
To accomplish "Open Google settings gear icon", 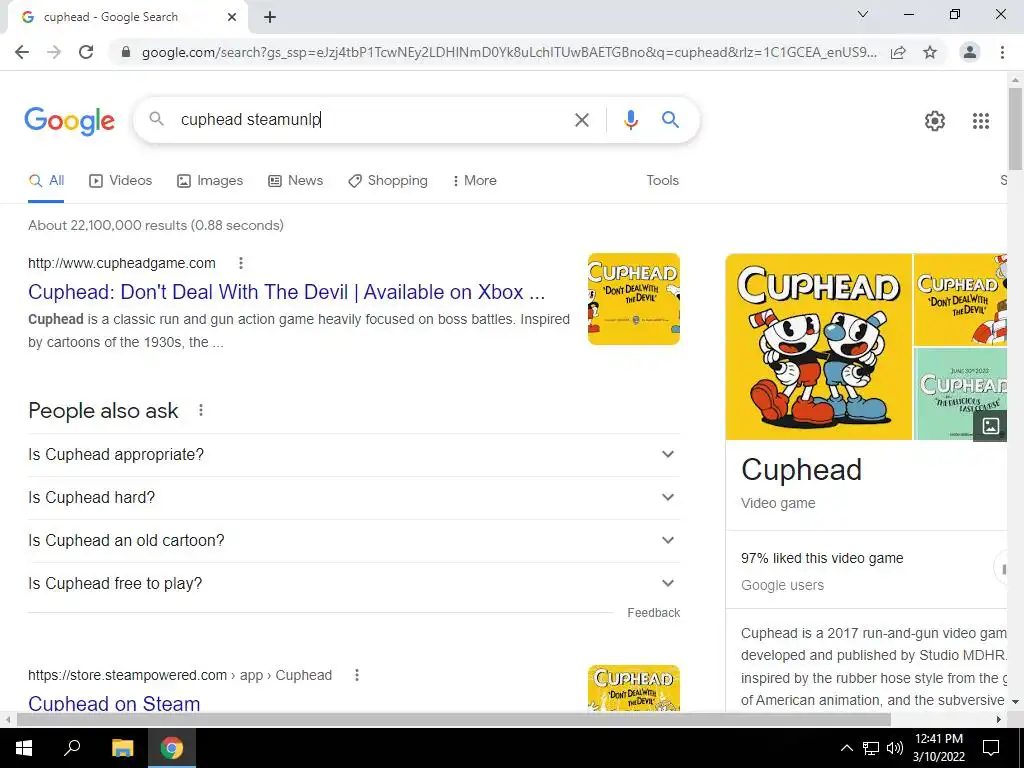I will pyautogui.click(x=935, y=121).
